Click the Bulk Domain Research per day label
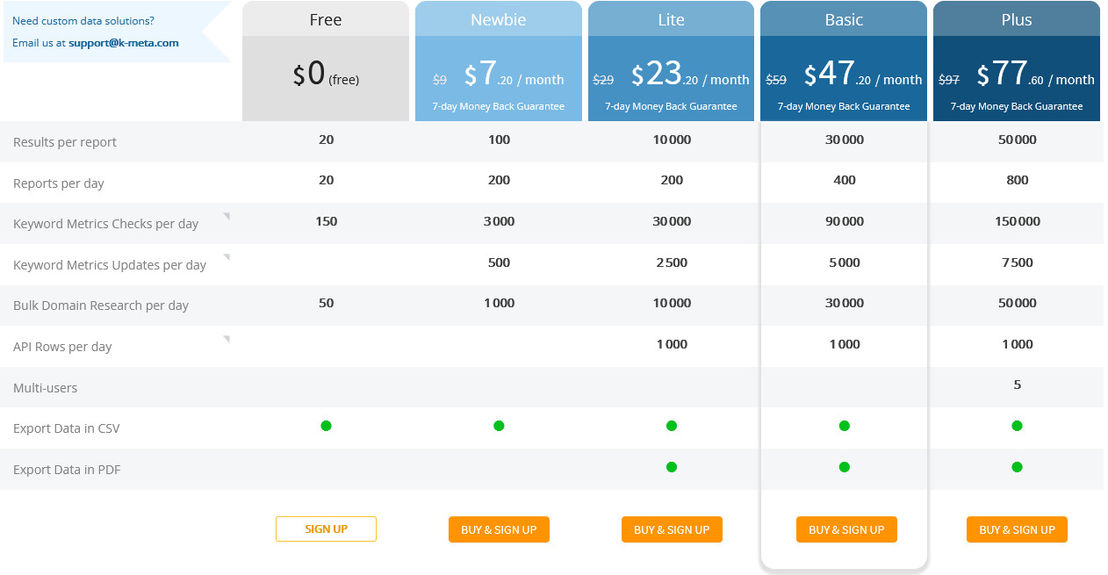 101,306
